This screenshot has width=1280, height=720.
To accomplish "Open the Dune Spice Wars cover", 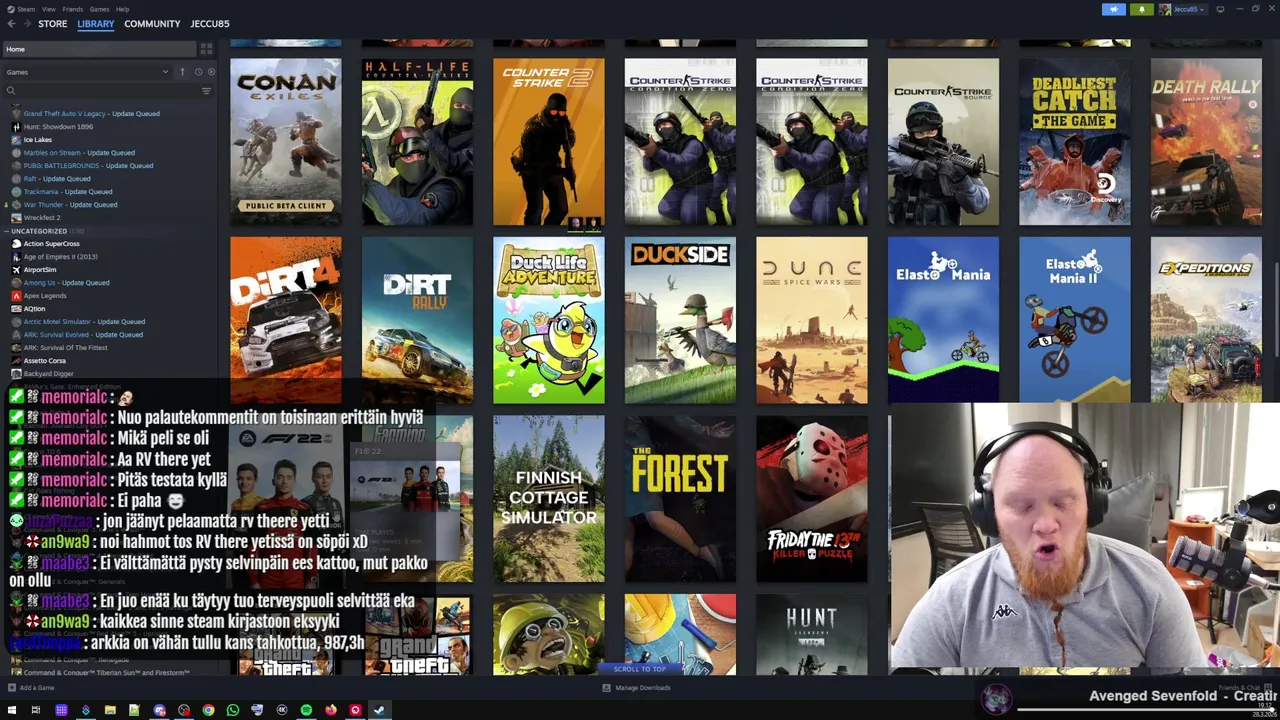I will point(812,320).
